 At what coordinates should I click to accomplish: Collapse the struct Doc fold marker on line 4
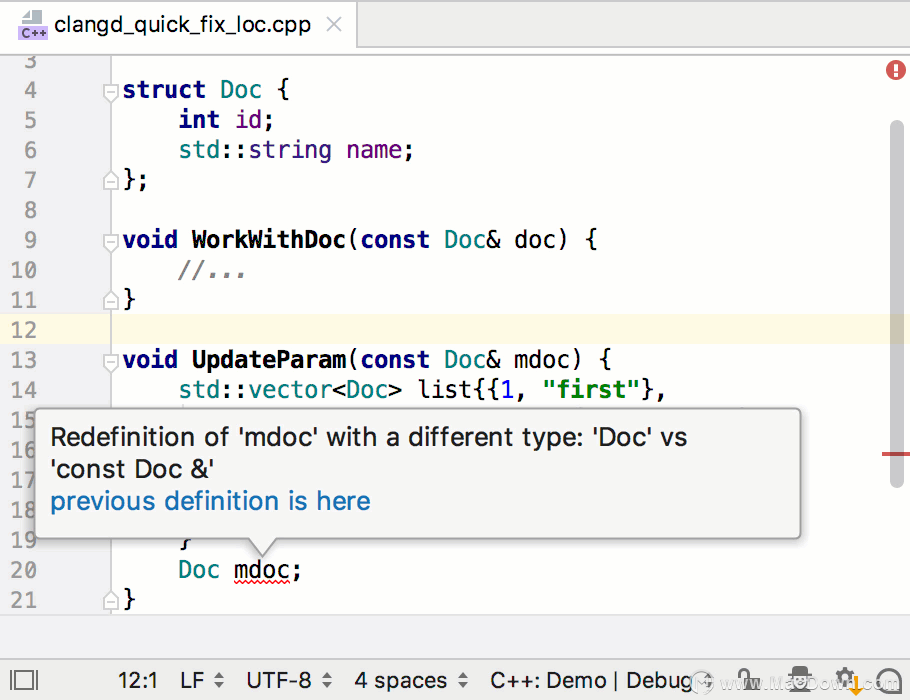coord(110,92)
